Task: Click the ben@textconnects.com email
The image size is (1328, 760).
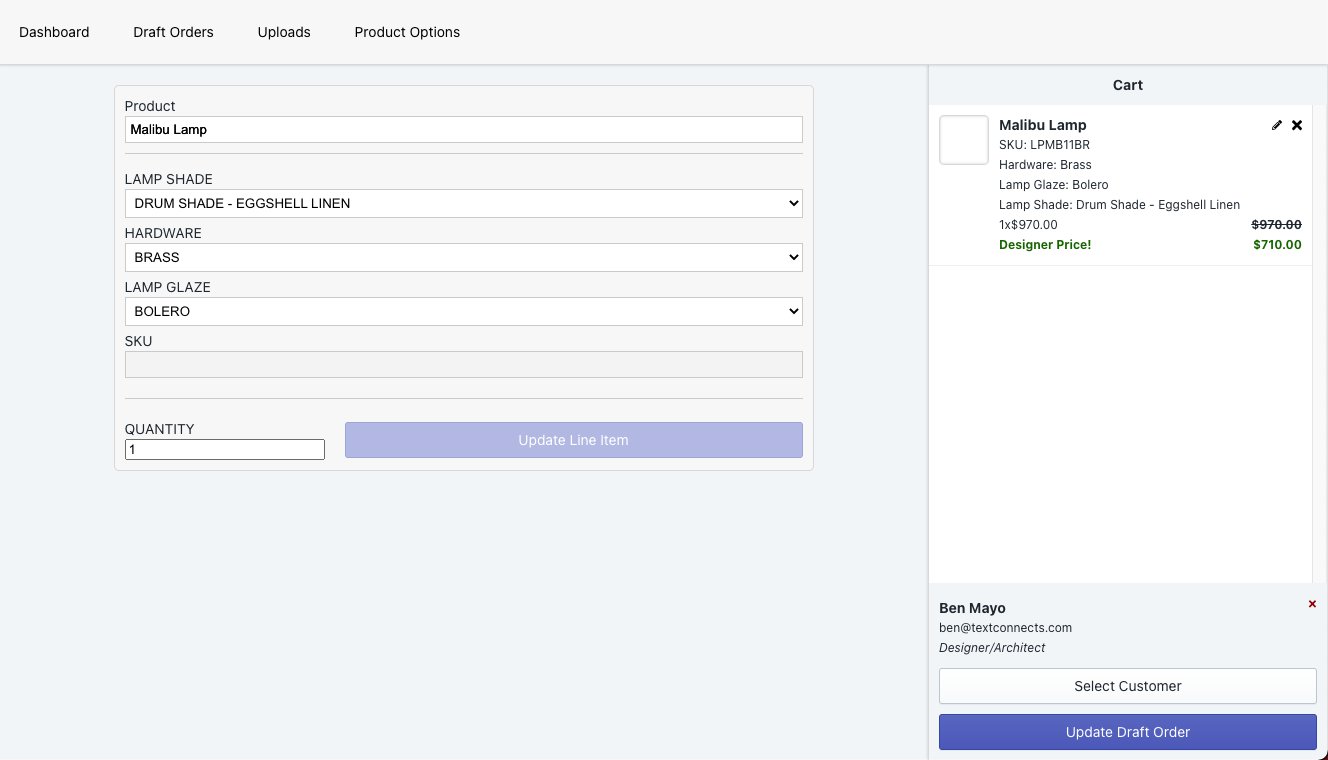Action: point(1005,628)
